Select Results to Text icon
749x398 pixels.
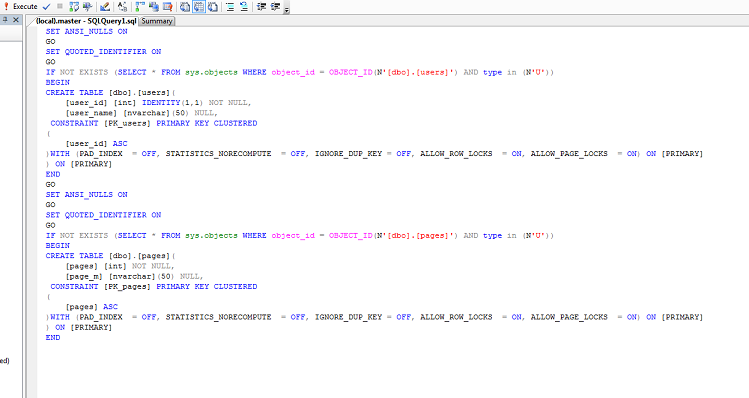click(185, 7)
